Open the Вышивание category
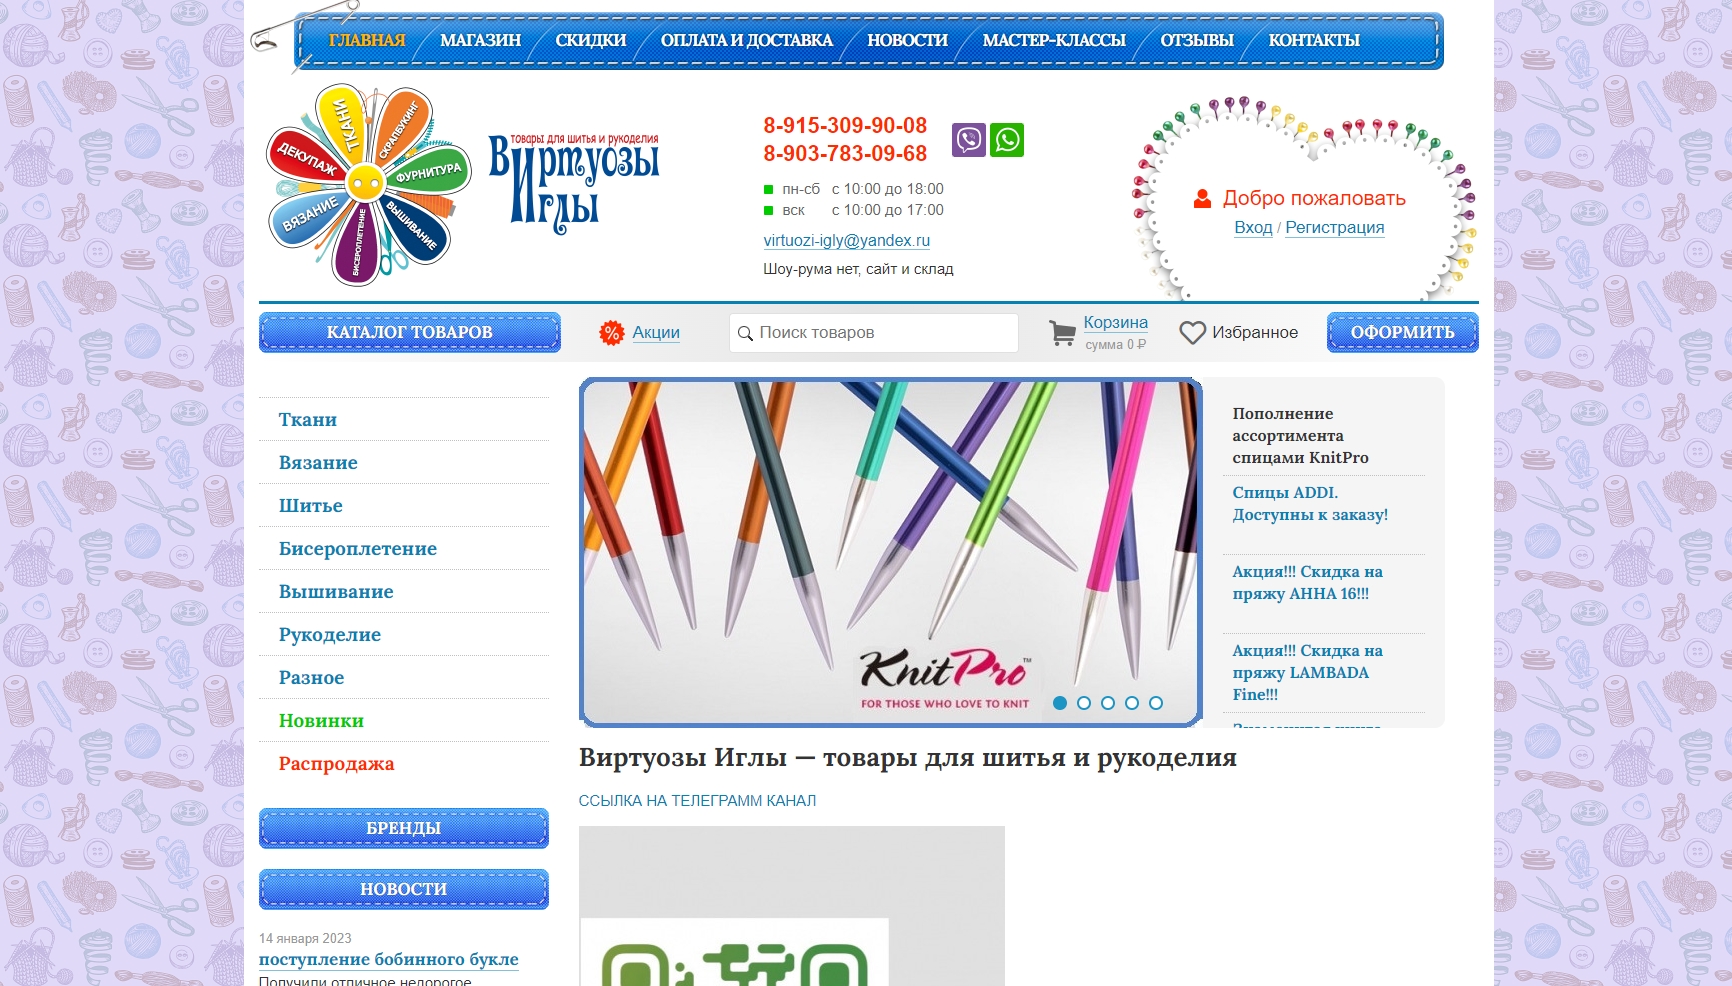This screenshot has width=1732, height=986. coord(336,592)
